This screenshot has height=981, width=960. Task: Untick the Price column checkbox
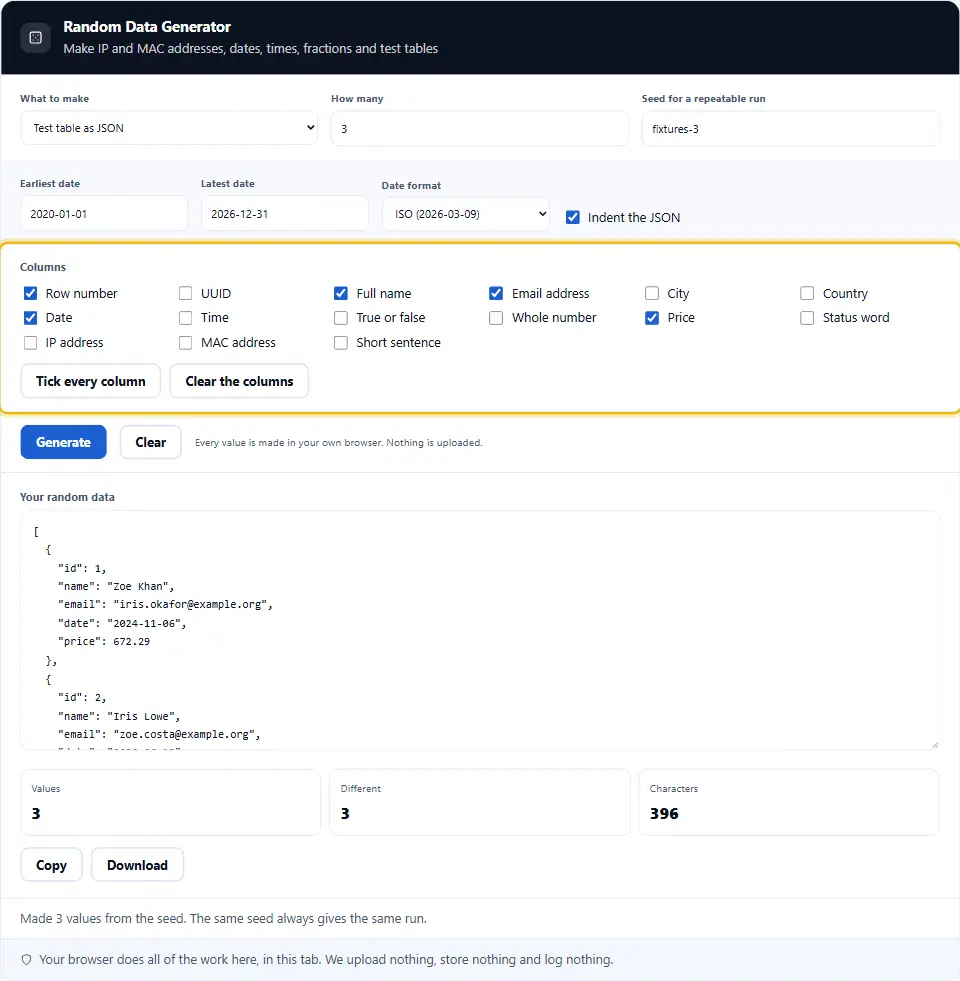coord(651,318)
